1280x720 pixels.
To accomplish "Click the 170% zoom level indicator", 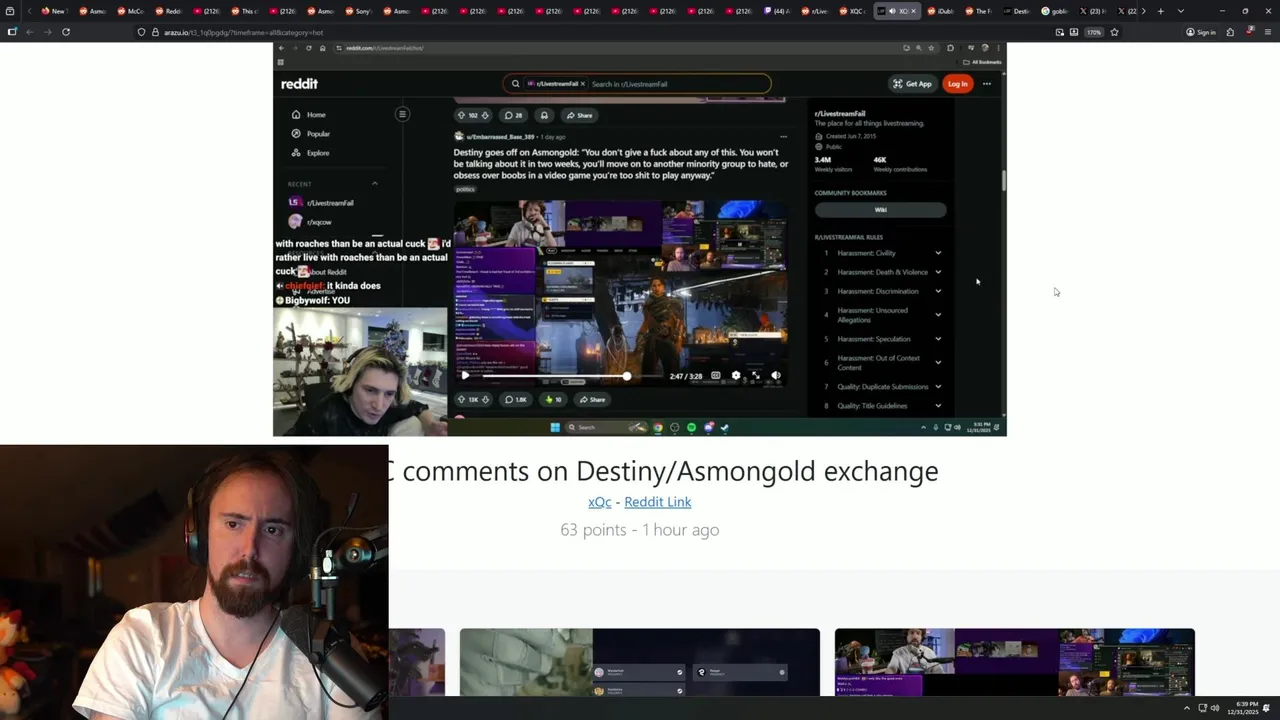I will pyautogui.click(x=1094, y=32).
